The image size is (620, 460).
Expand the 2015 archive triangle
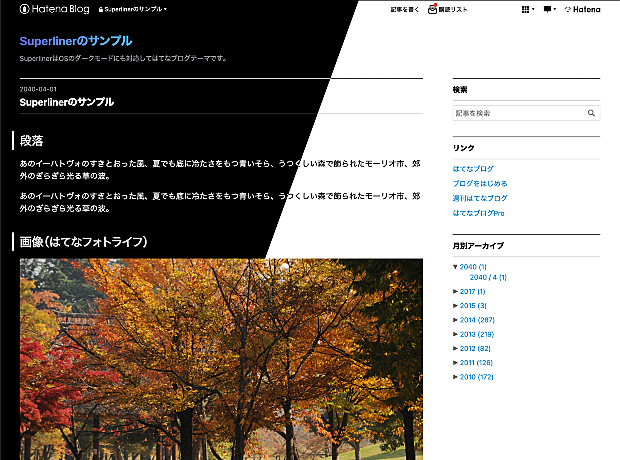coord(455,306)
